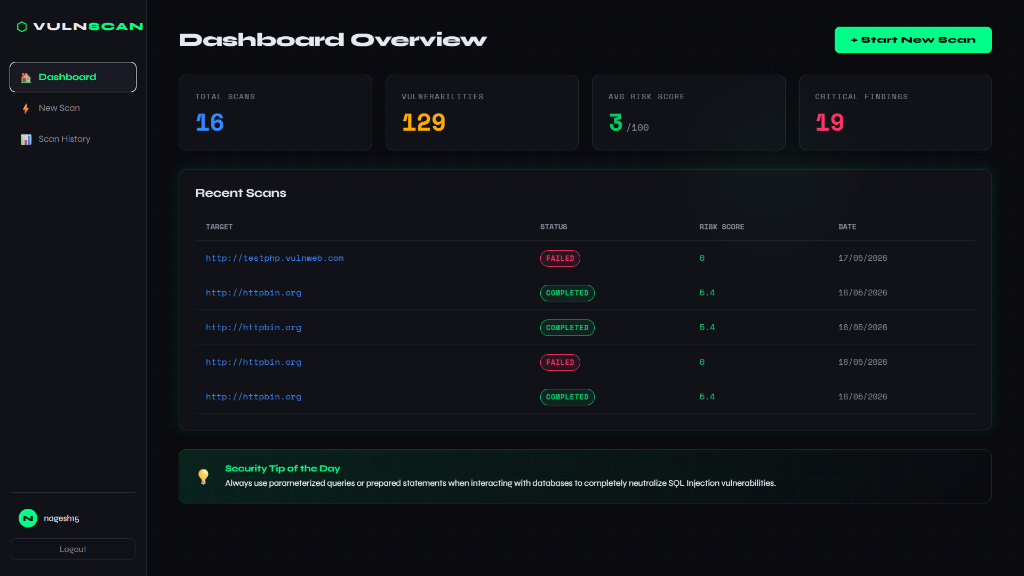
Task: Click the green N user avatar
Action: 27,518
